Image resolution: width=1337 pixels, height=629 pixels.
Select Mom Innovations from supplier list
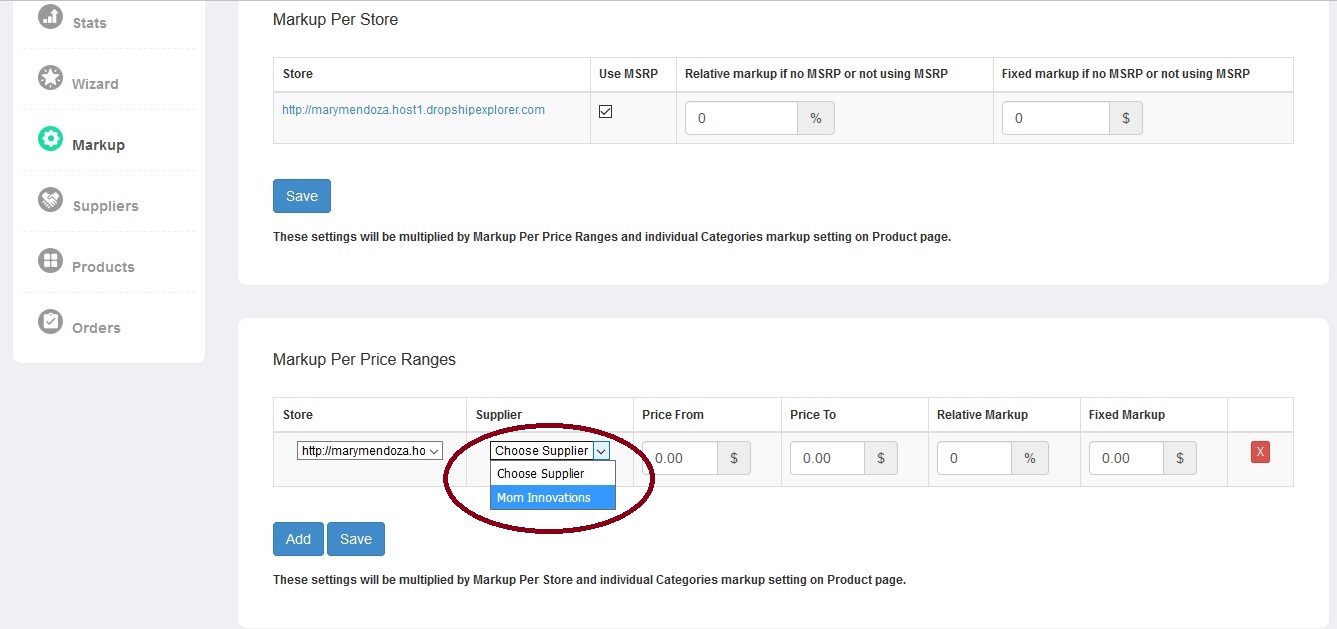tap(552, 498)
